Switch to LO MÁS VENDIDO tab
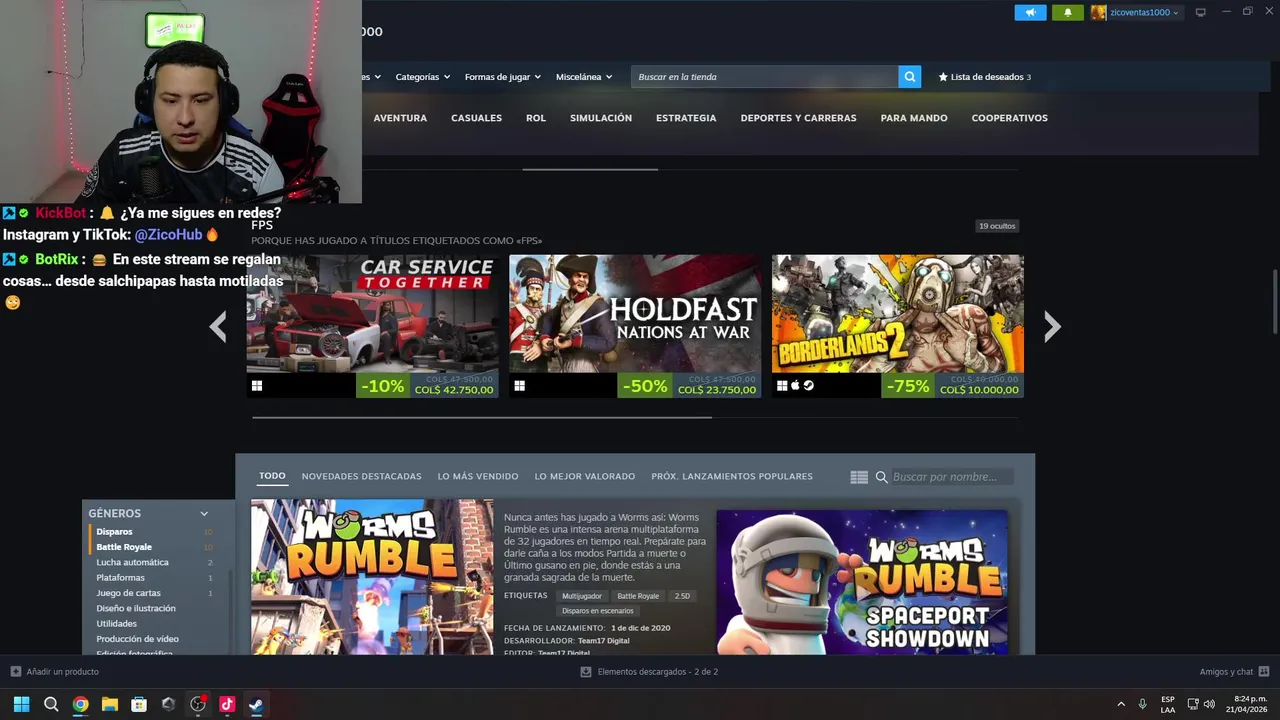 [x=478, y=477]
